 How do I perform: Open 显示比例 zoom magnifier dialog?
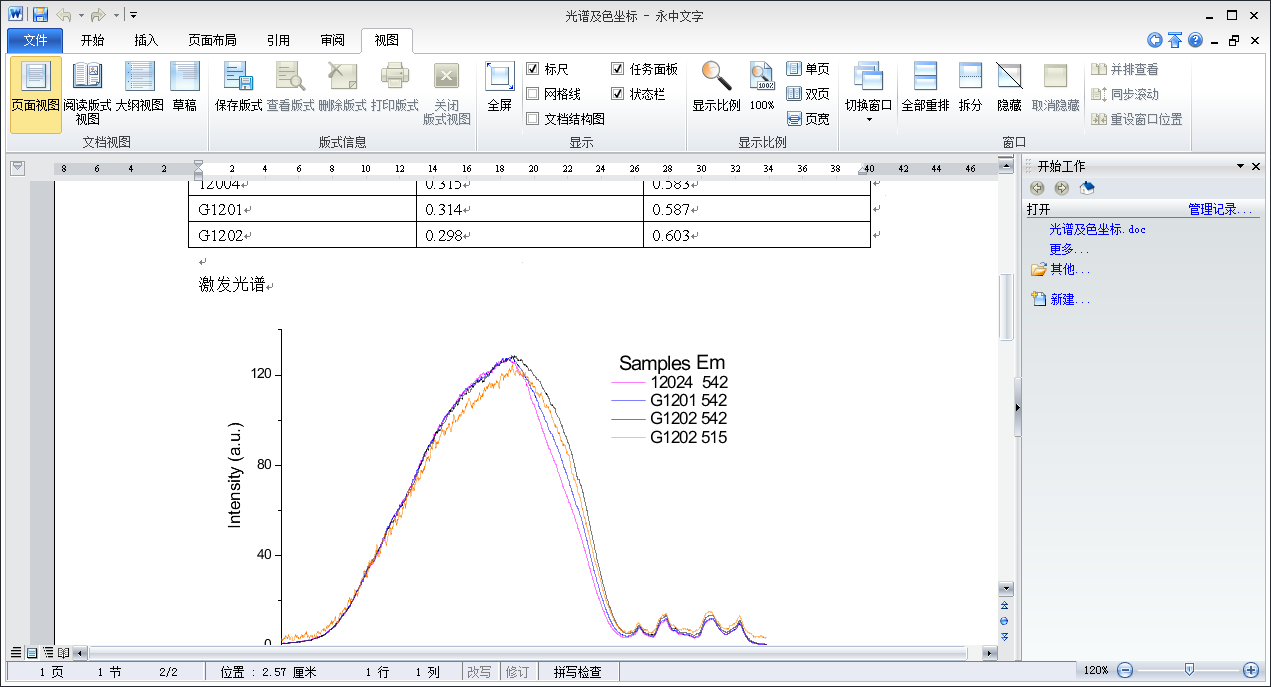coord(716,76)
